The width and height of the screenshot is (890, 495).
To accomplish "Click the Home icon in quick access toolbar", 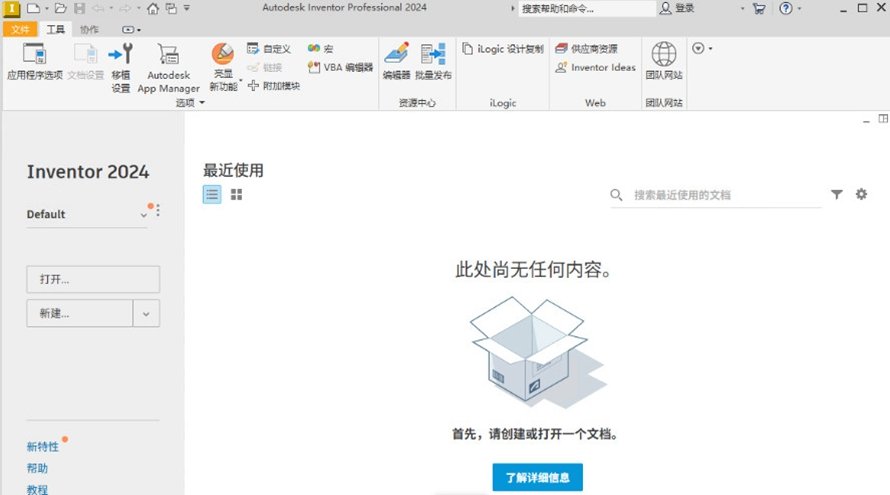I will (153, 9).
